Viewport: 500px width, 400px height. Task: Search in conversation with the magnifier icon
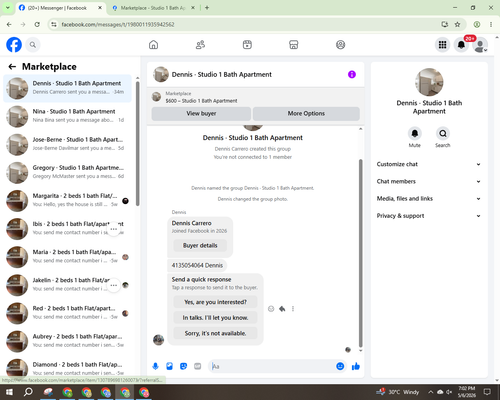point(443,134)
